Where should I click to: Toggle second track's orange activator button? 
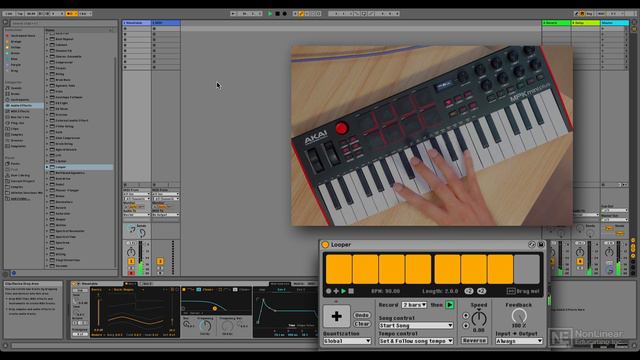[160, 261]
